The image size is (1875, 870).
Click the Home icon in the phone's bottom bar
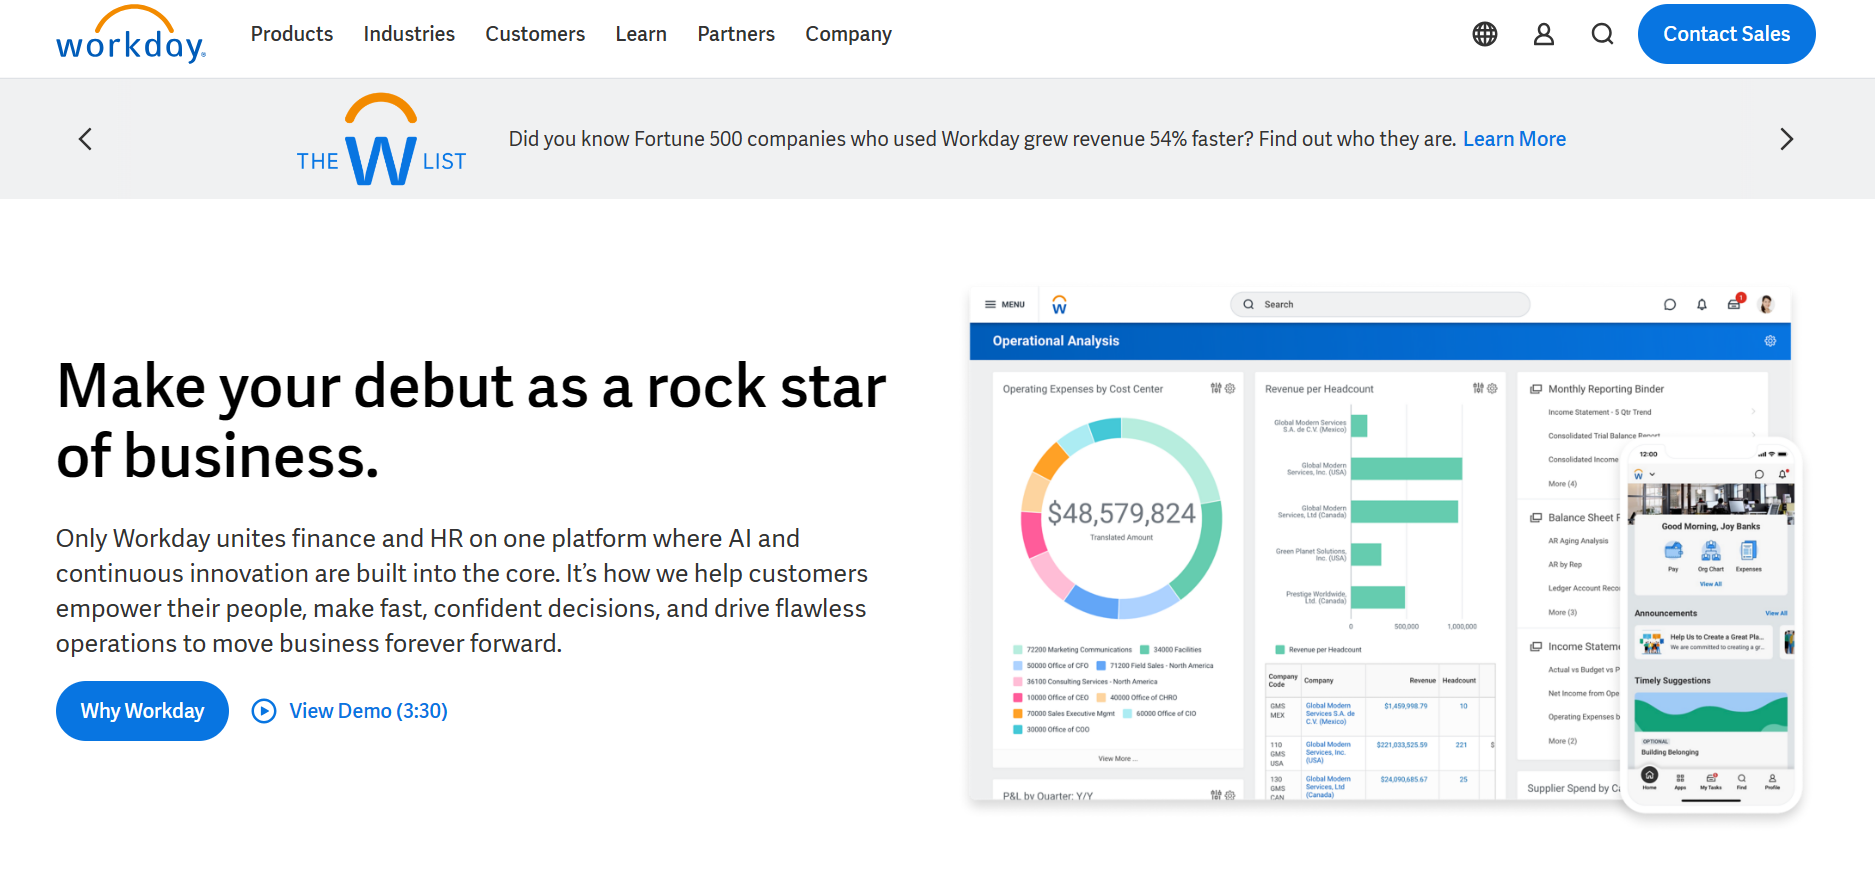tap(1650, 777)
